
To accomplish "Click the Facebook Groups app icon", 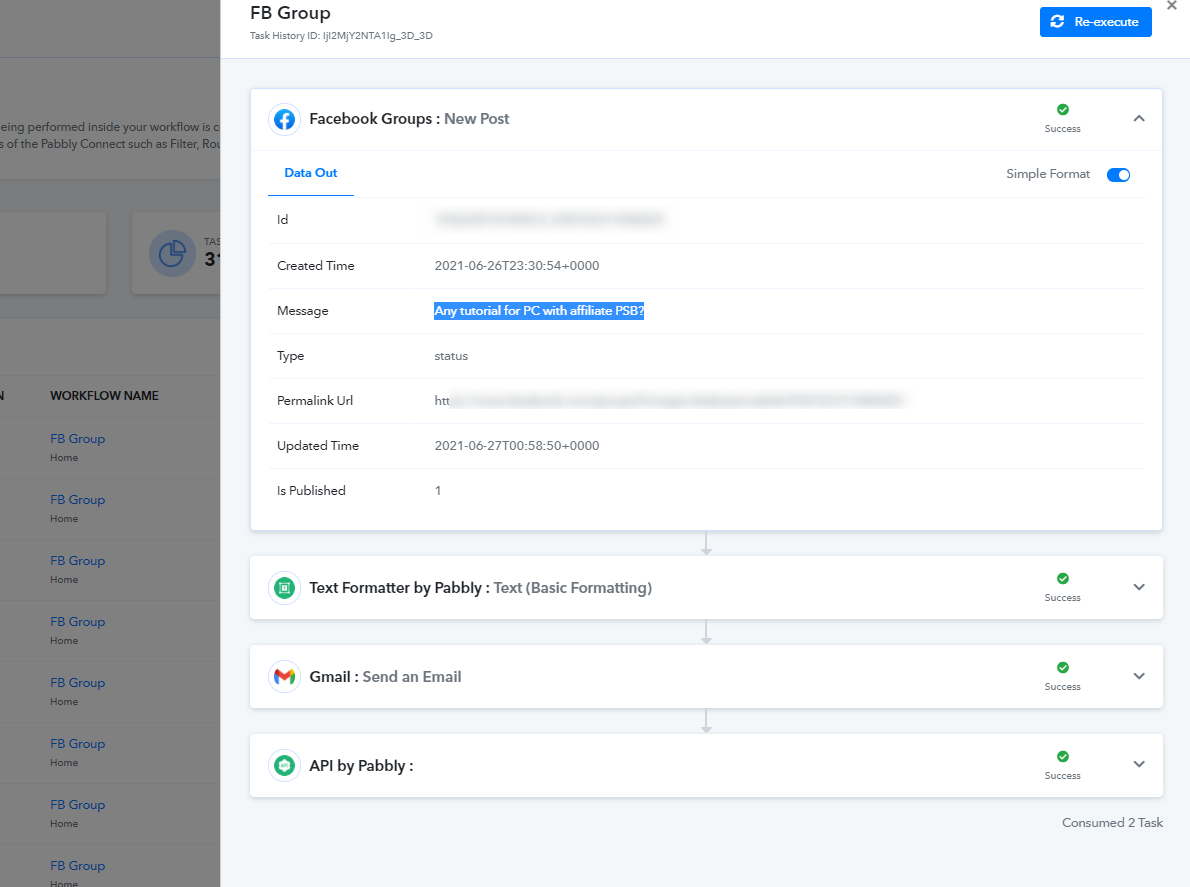I will [285, 119].
